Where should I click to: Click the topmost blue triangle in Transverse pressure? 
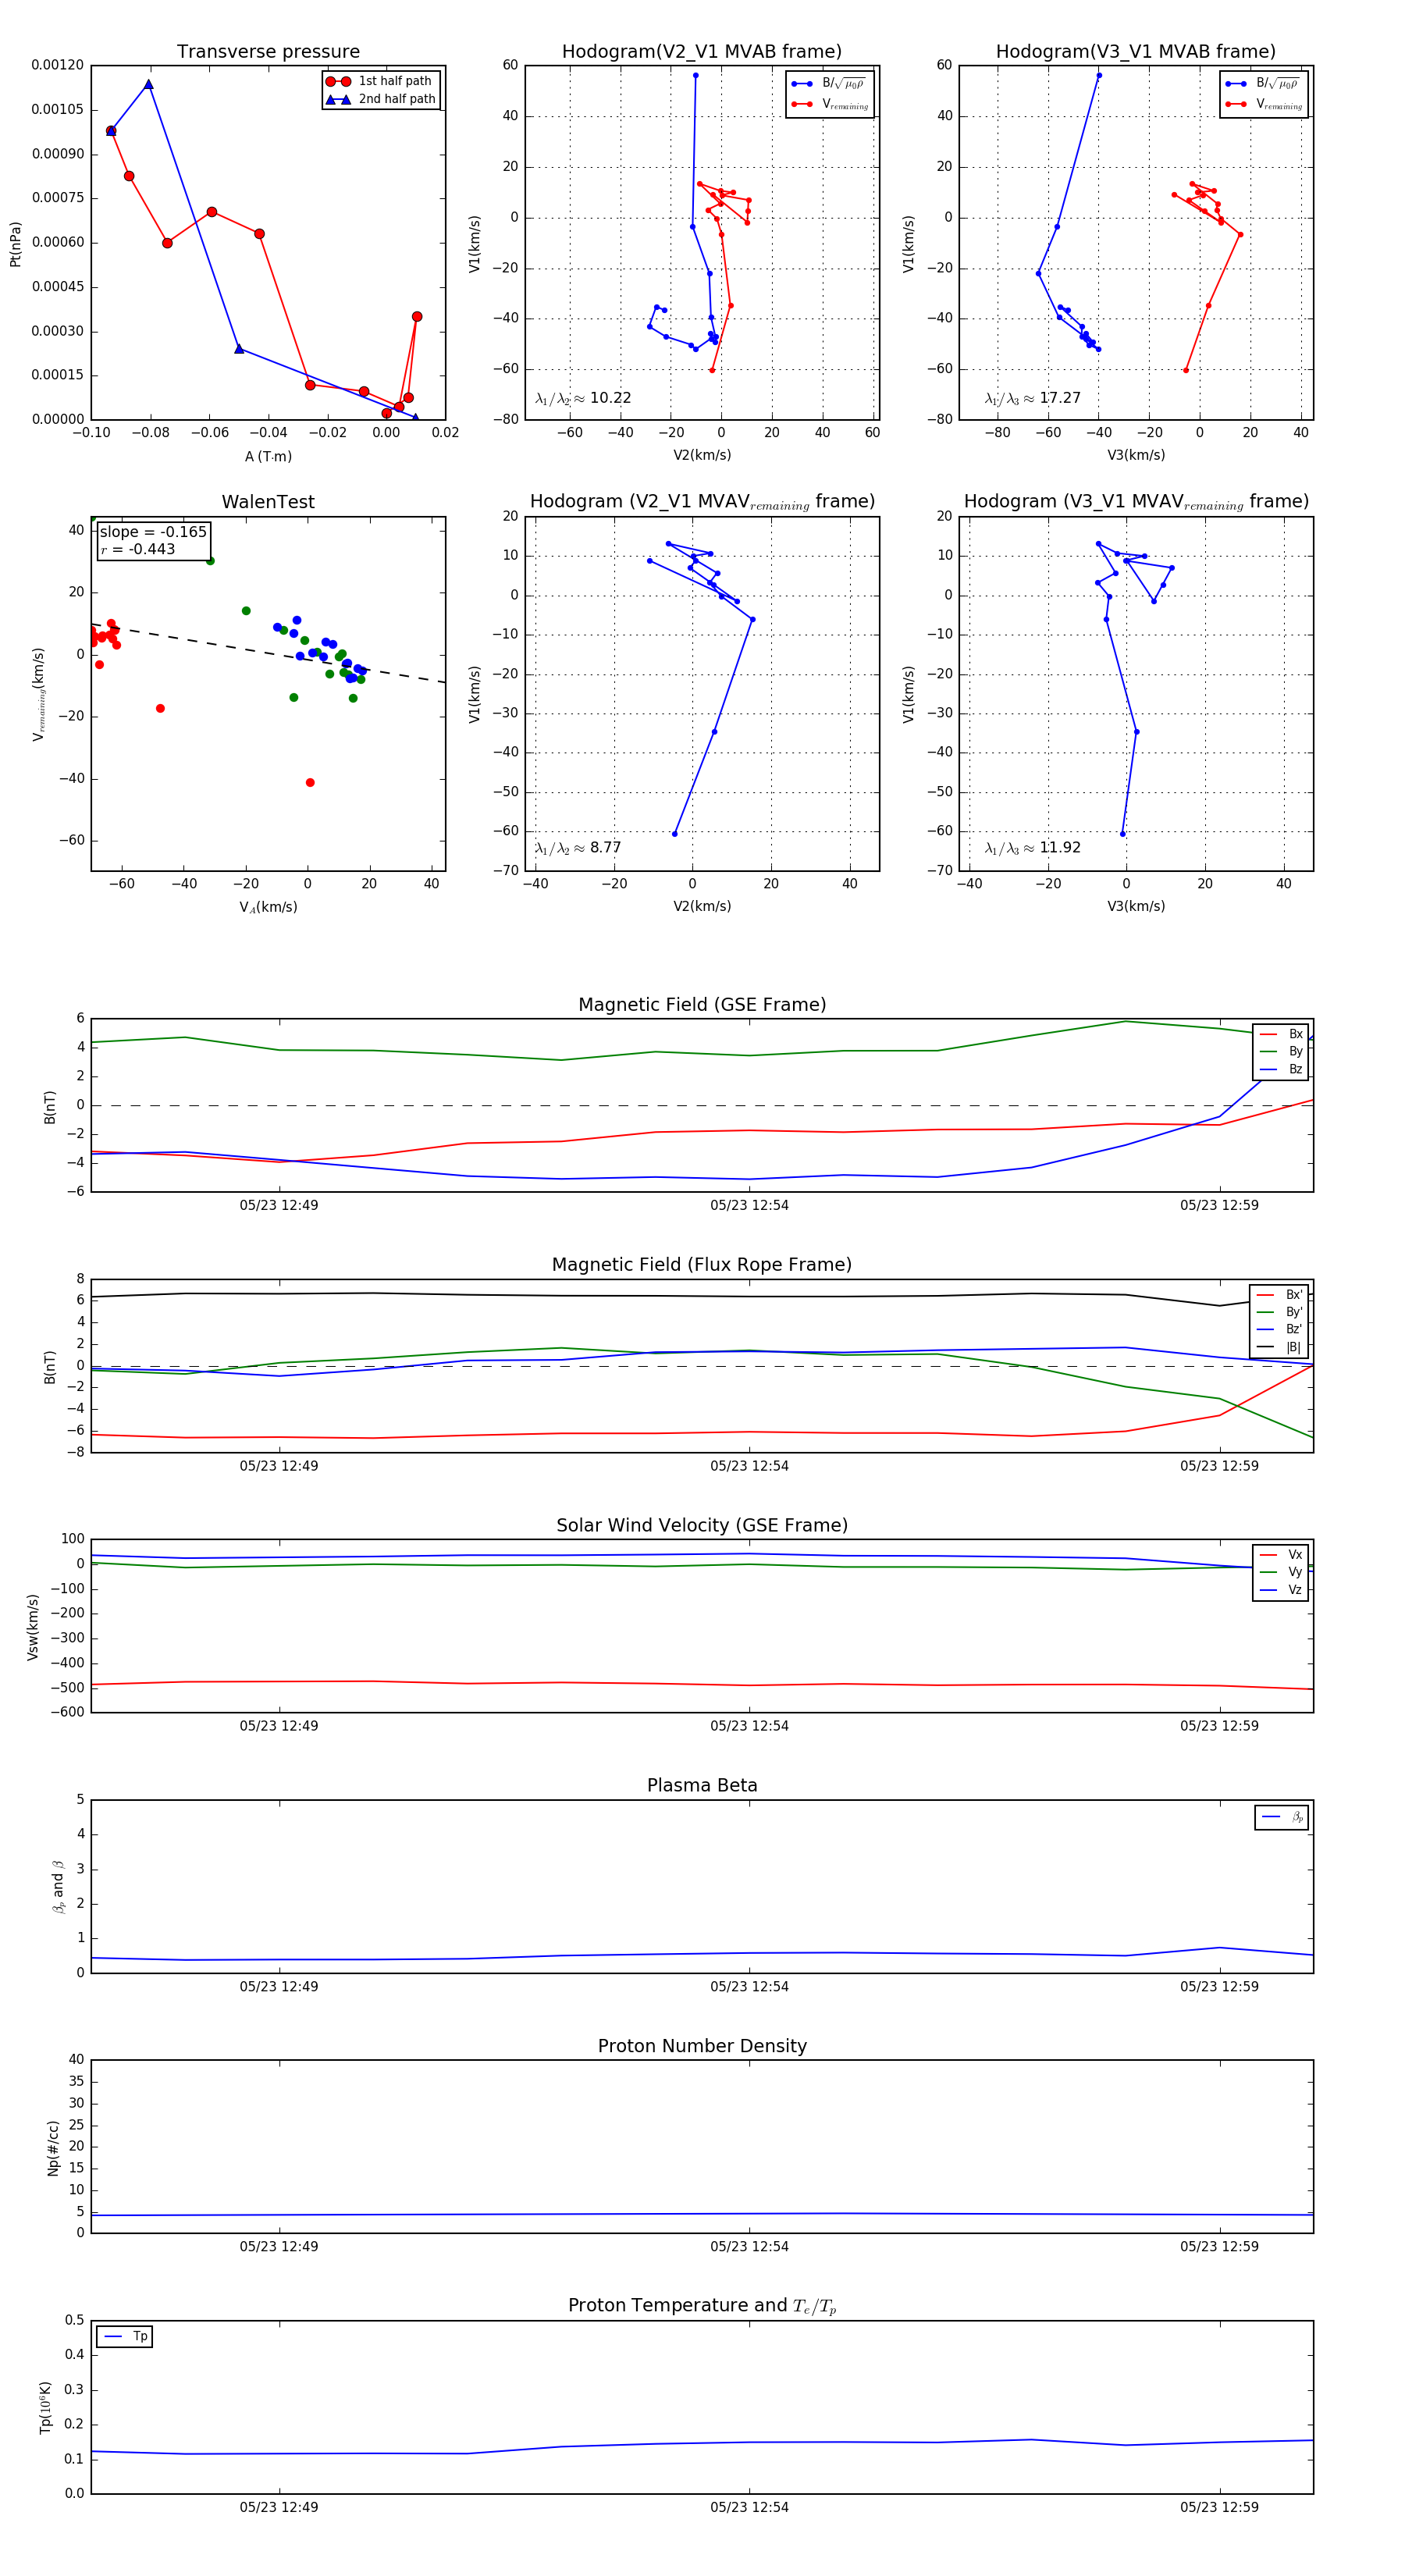148,85
